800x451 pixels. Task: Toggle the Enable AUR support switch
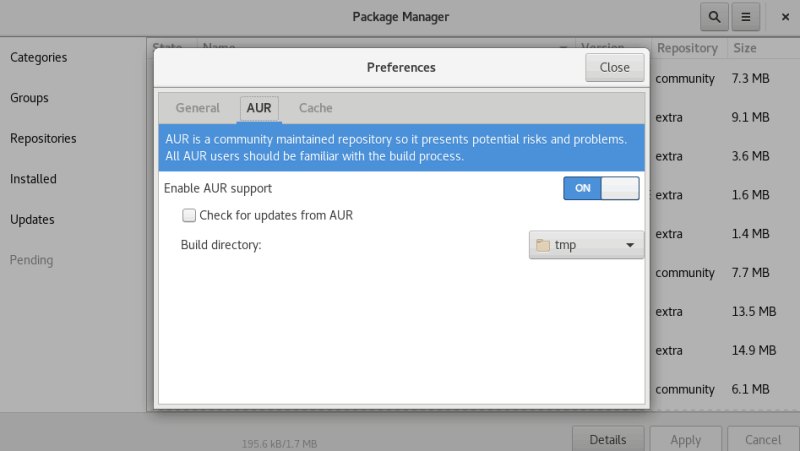tap(601, 188)
